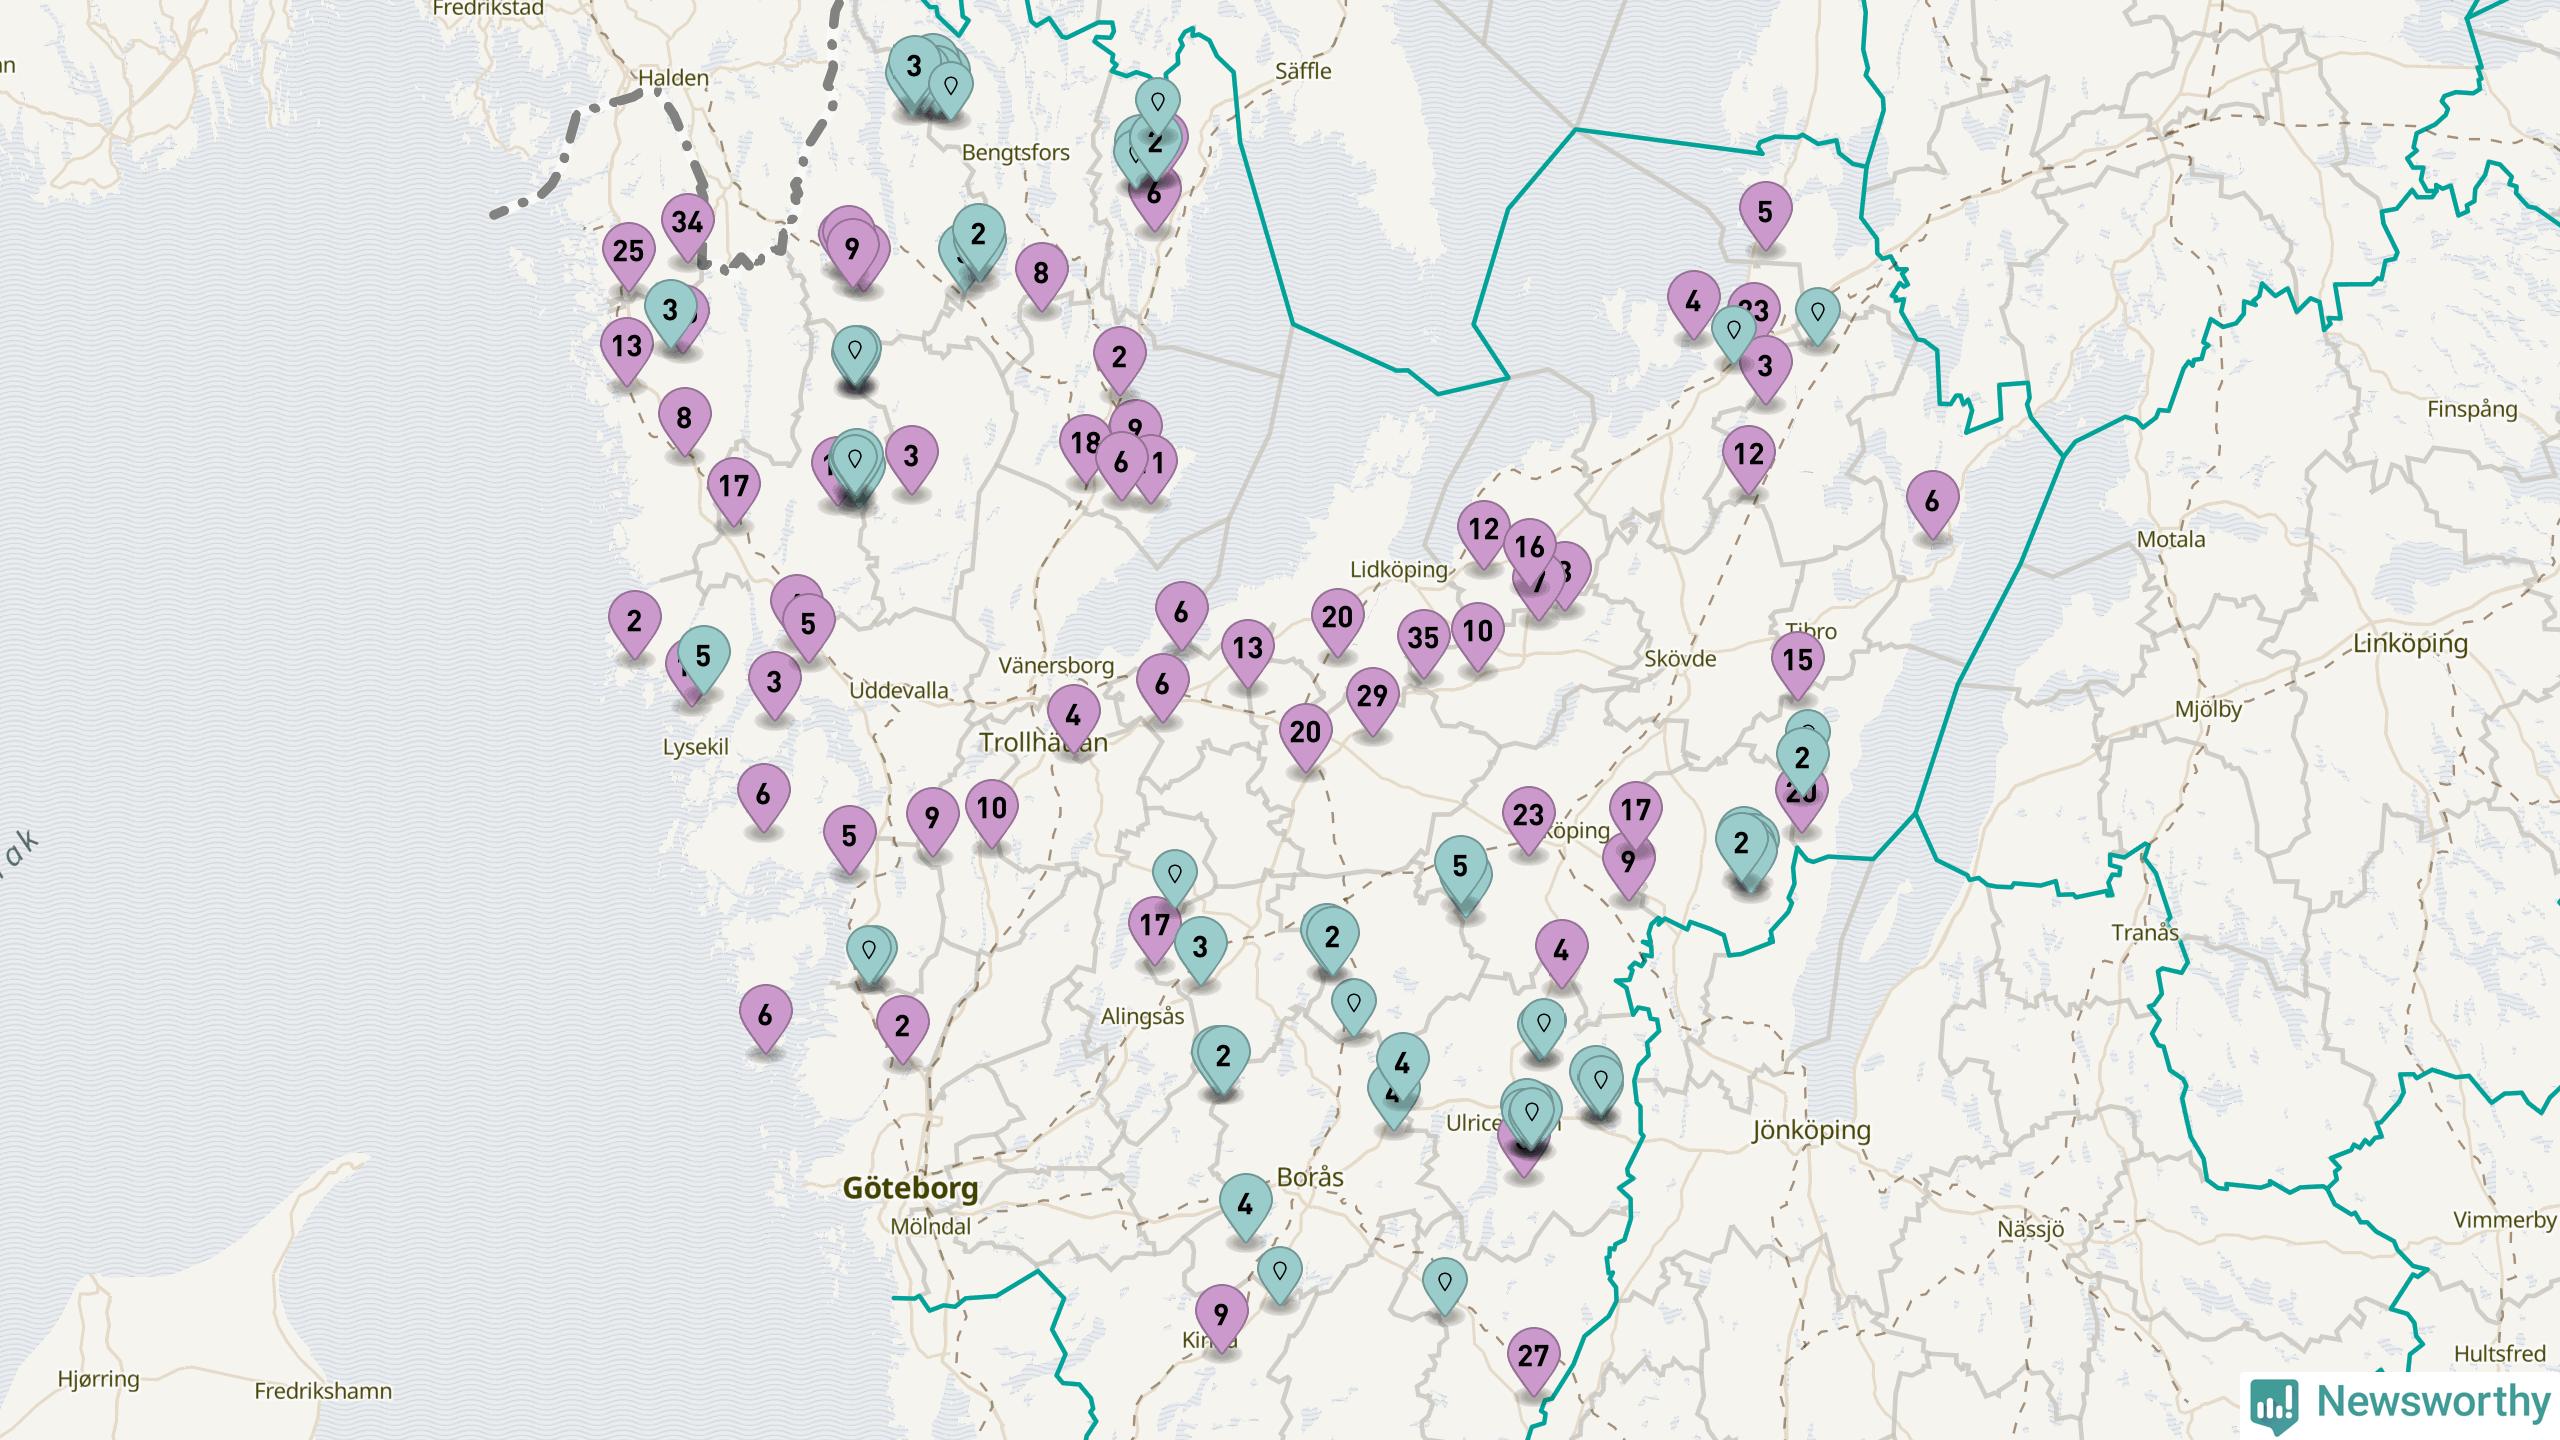The width and height of the screenshot is (2560, 1440).
Task: Select the purple 2 marker north of Göteborg
Action: coord(902,1027)
